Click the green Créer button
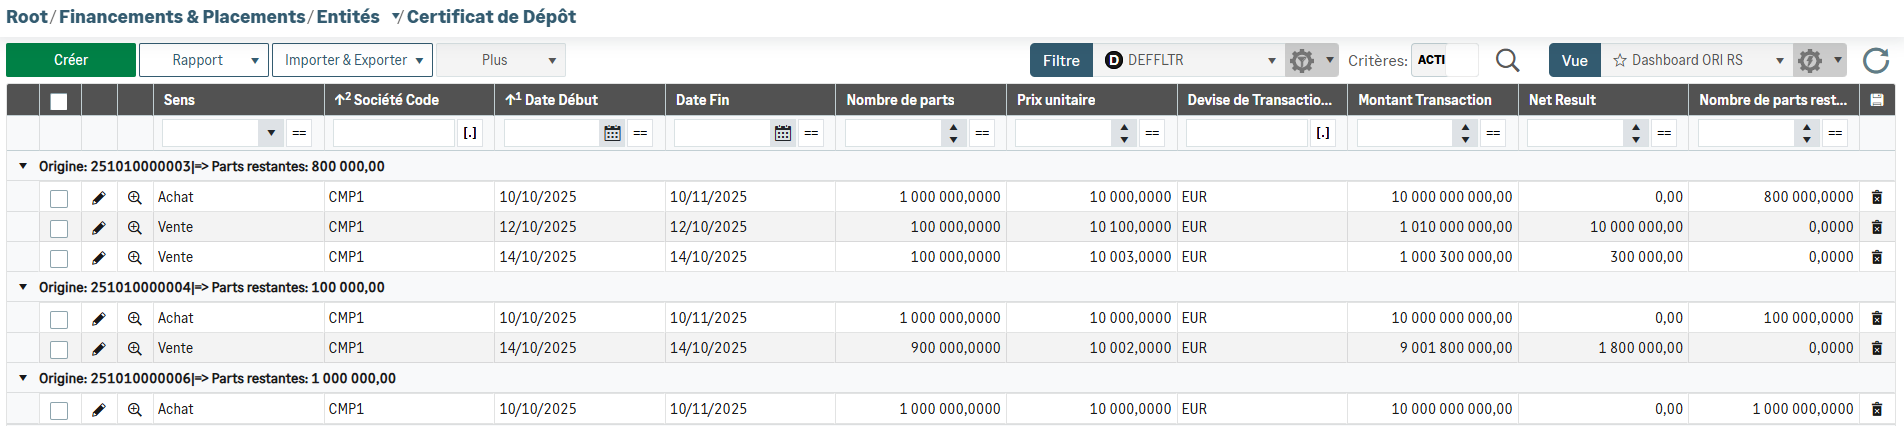Image resolution: width=1904 pixels, height=426 pixels. tap(71, 60)
